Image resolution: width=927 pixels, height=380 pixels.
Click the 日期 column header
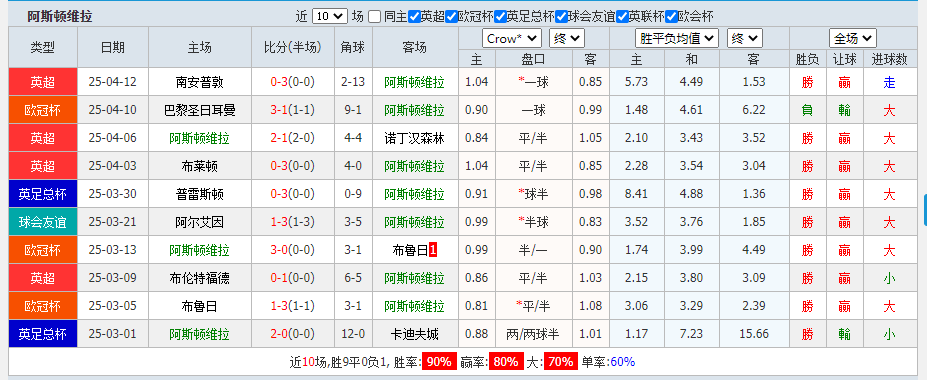point(113,47)
